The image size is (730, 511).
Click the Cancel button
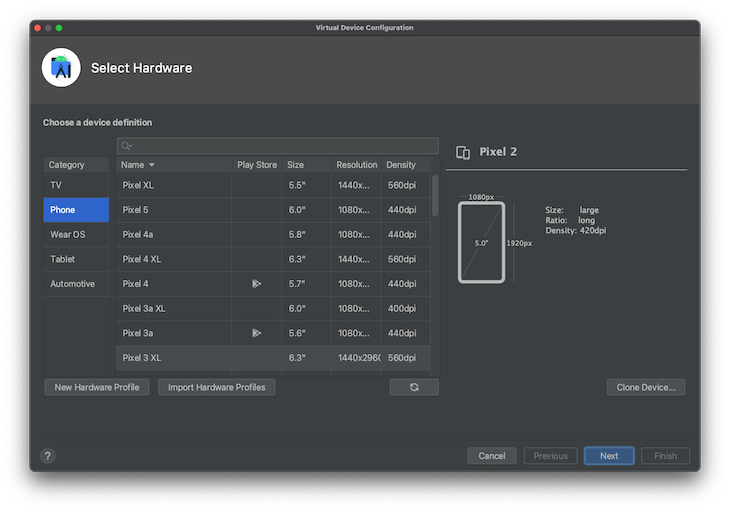(492, 456)
